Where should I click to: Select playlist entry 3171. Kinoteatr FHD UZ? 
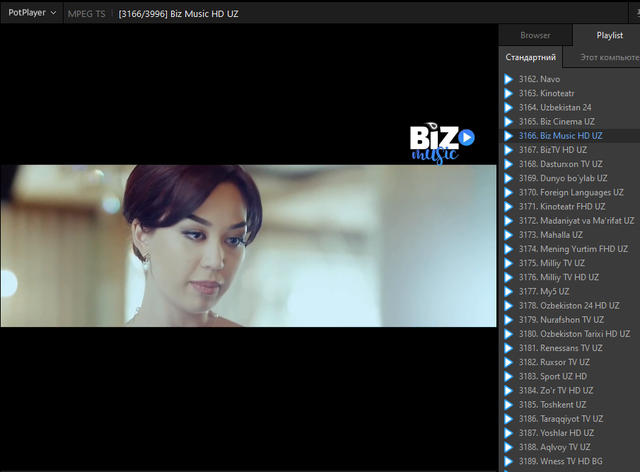[570, 207]
